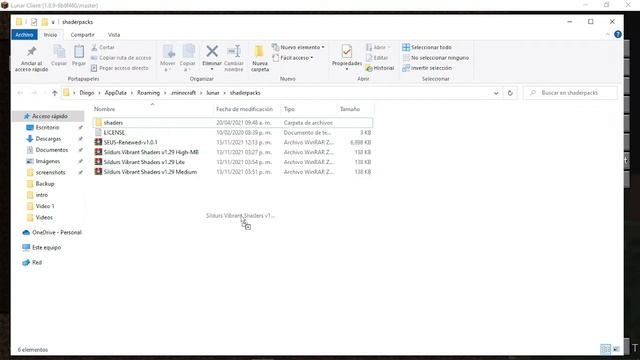The image size is (640, 360).
Task: Select Copiar ruta de acceso
Action: (x=121, y=58)
